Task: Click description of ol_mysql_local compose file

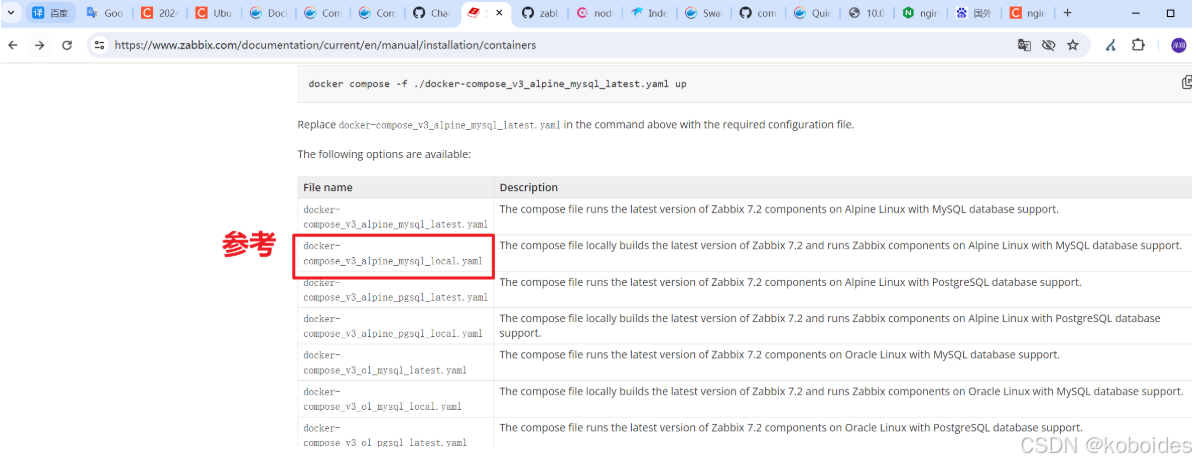Action: (x=841, y=391)
